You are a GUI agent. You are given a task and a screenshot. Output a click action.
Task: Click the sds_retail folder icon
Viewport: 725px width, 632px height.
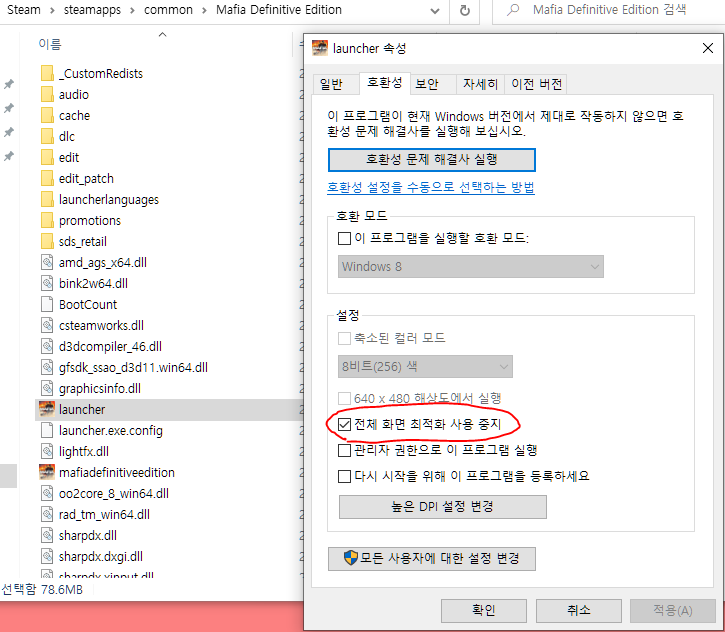pyautogui.click(x=47, y=241)
